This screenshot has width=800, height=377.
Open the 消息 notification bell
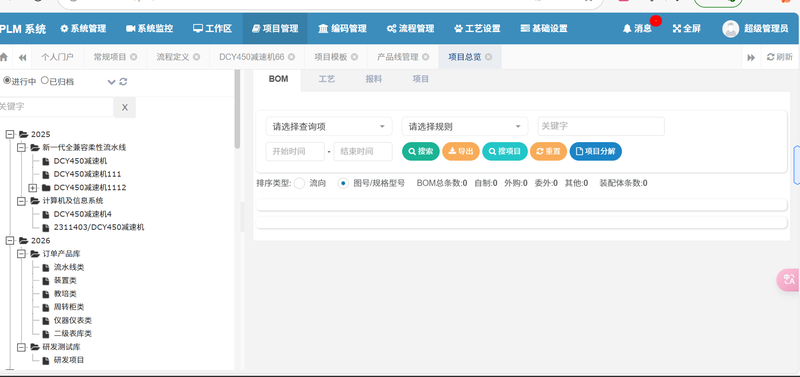click(x=637, y=29)
